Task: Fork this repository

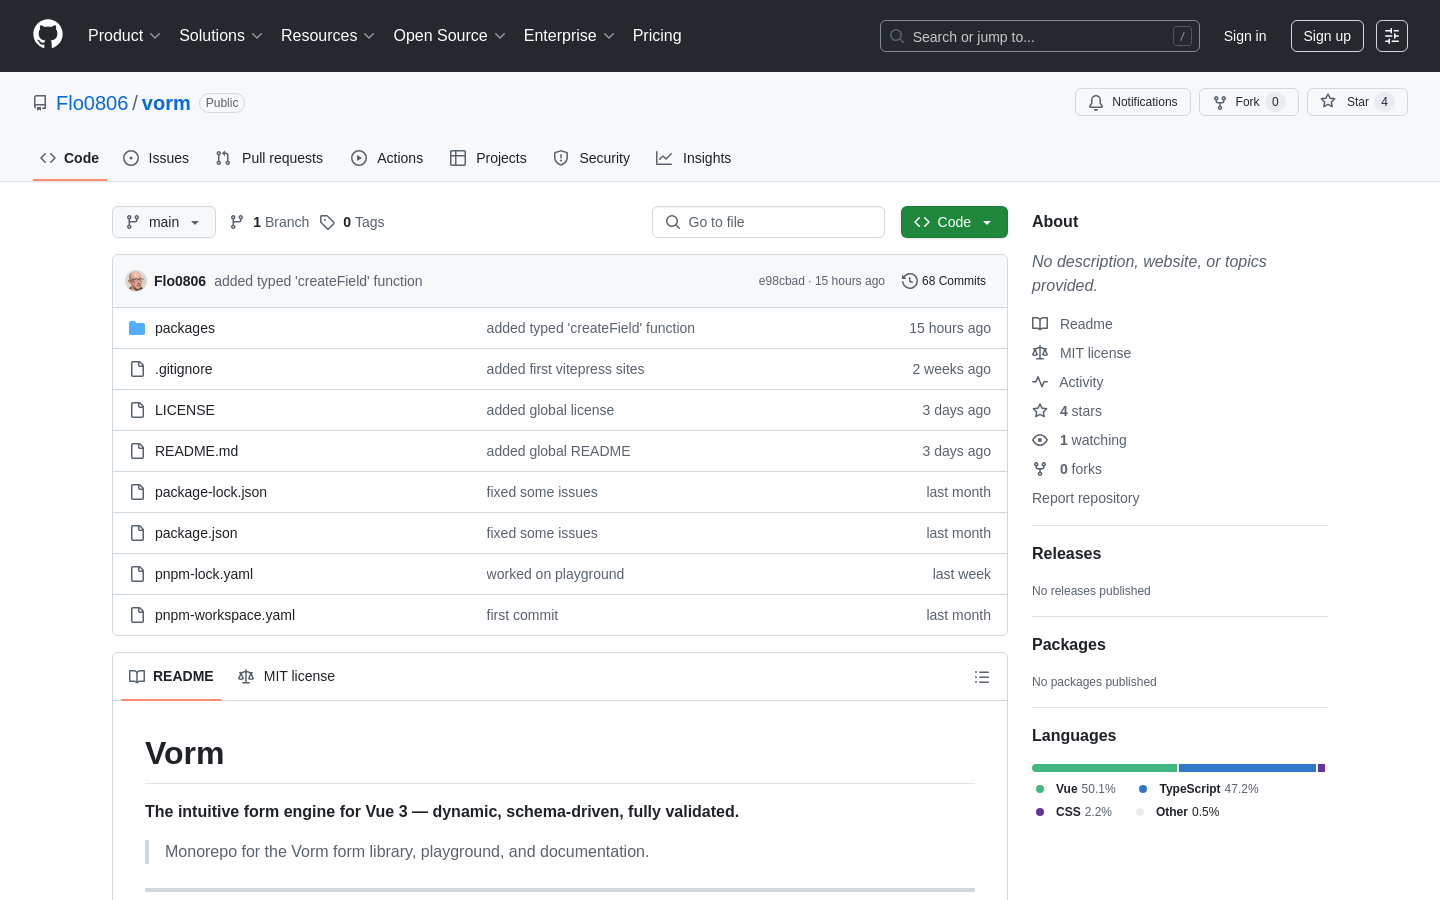Action: [x=1248, y=102]
